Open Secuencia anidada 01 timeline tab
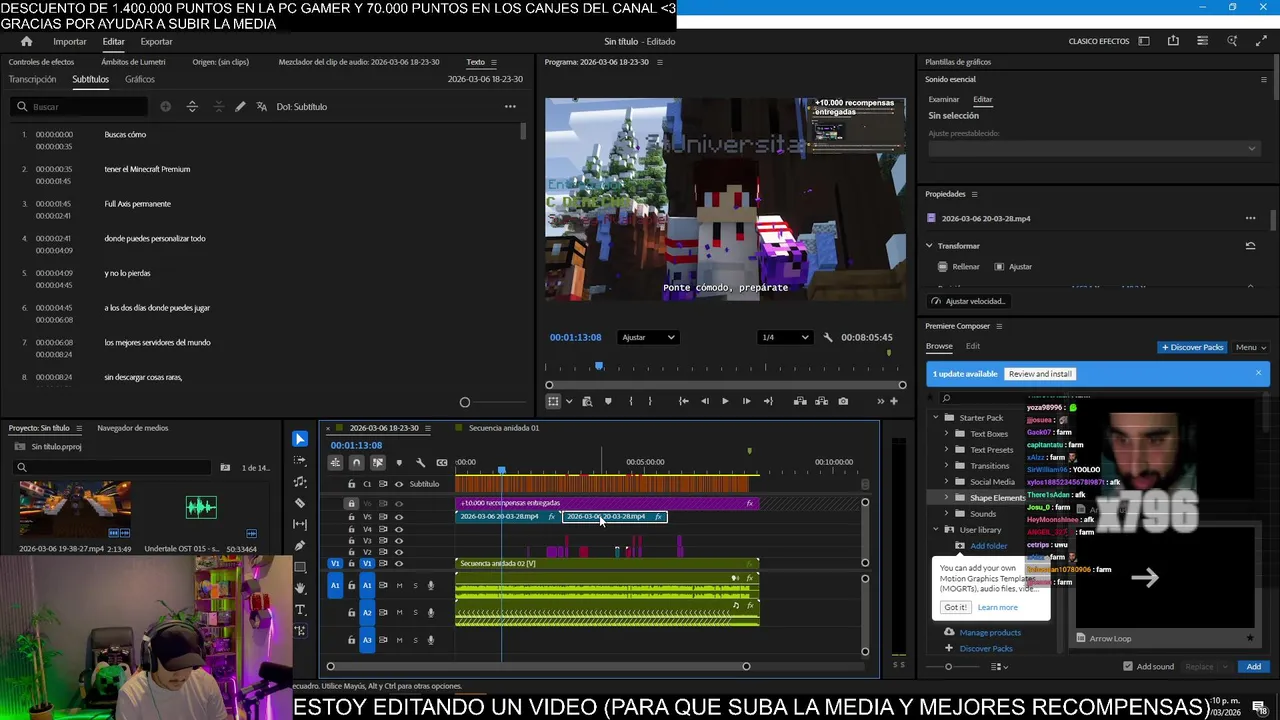Viewport: 1280px width, 720px height. 504,428
